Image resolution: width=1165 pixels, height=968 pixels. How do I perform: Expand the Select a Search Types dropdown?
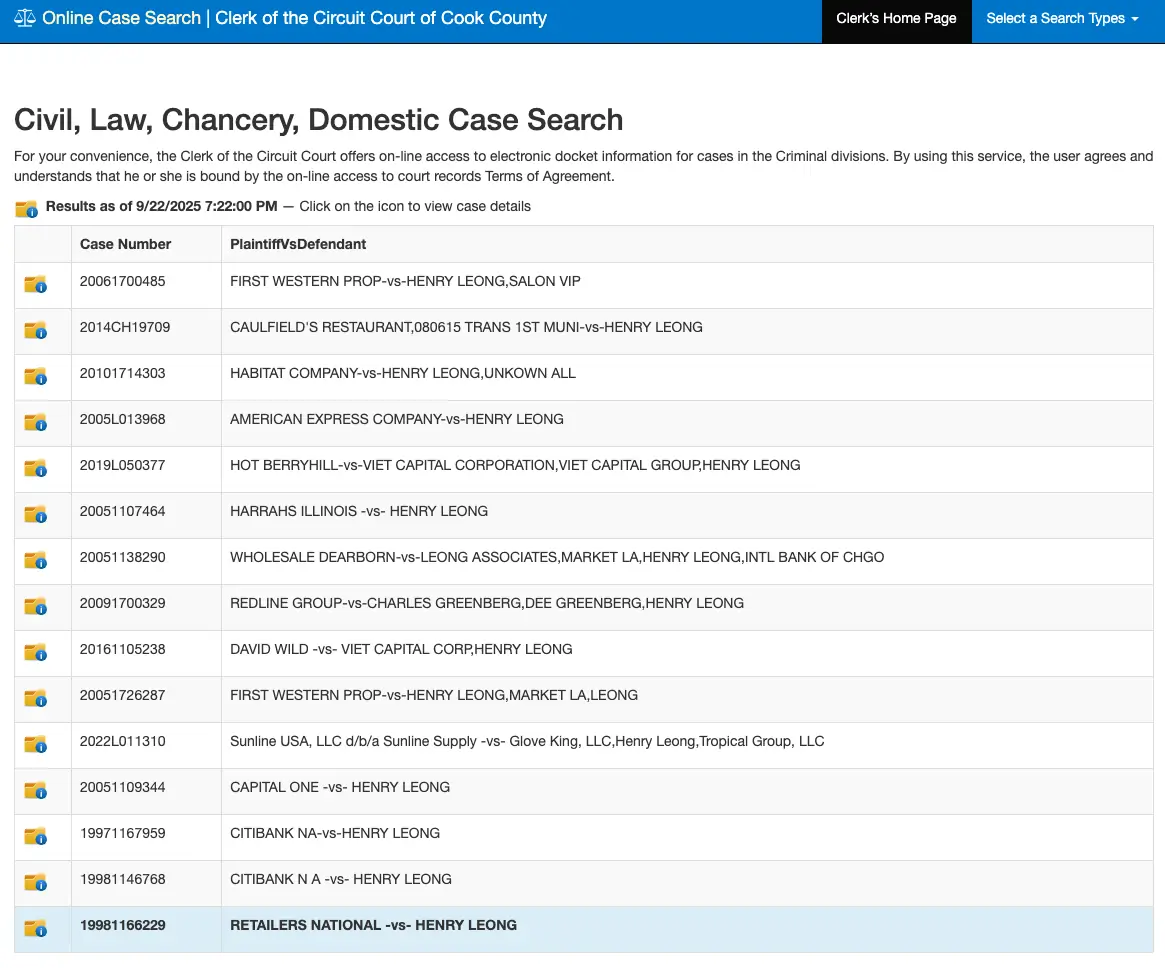(x=1062, y=19)
